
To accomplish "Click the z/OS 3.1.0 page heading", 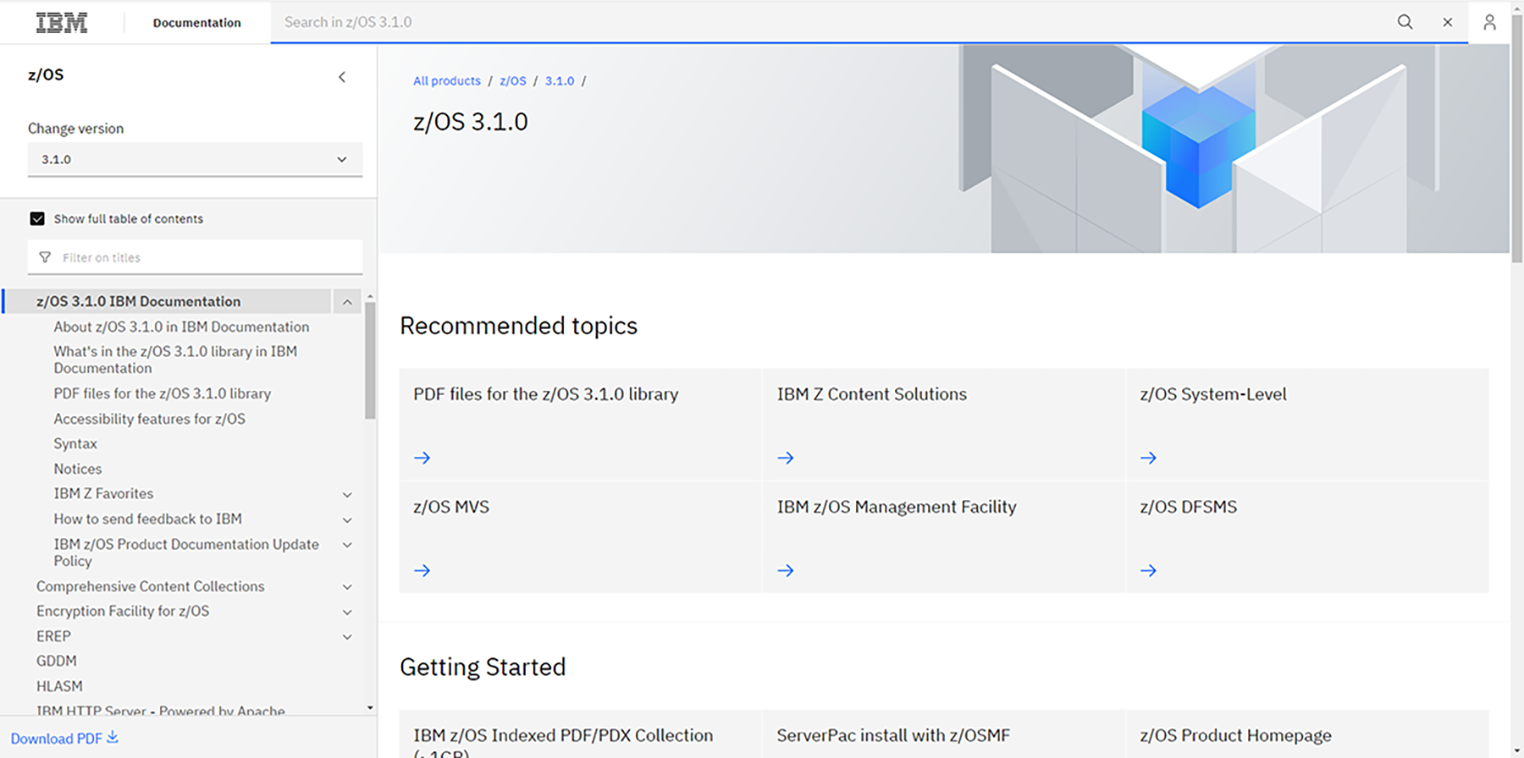I will click(x=470, y=122).
